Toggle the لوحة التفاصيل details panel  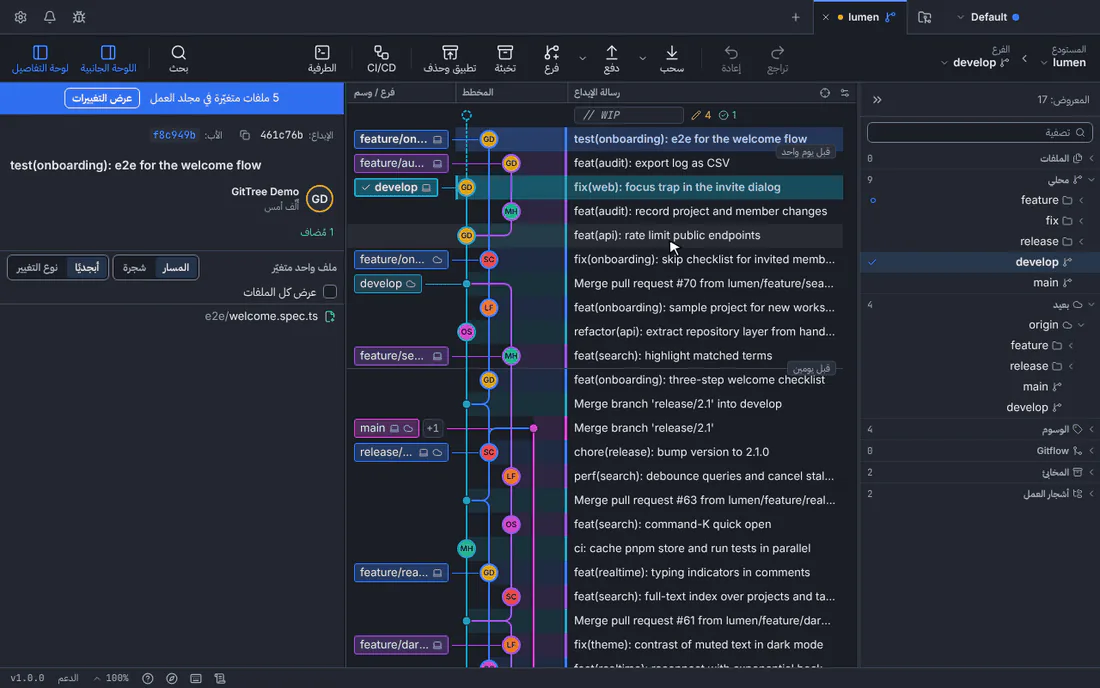point(40,59)
